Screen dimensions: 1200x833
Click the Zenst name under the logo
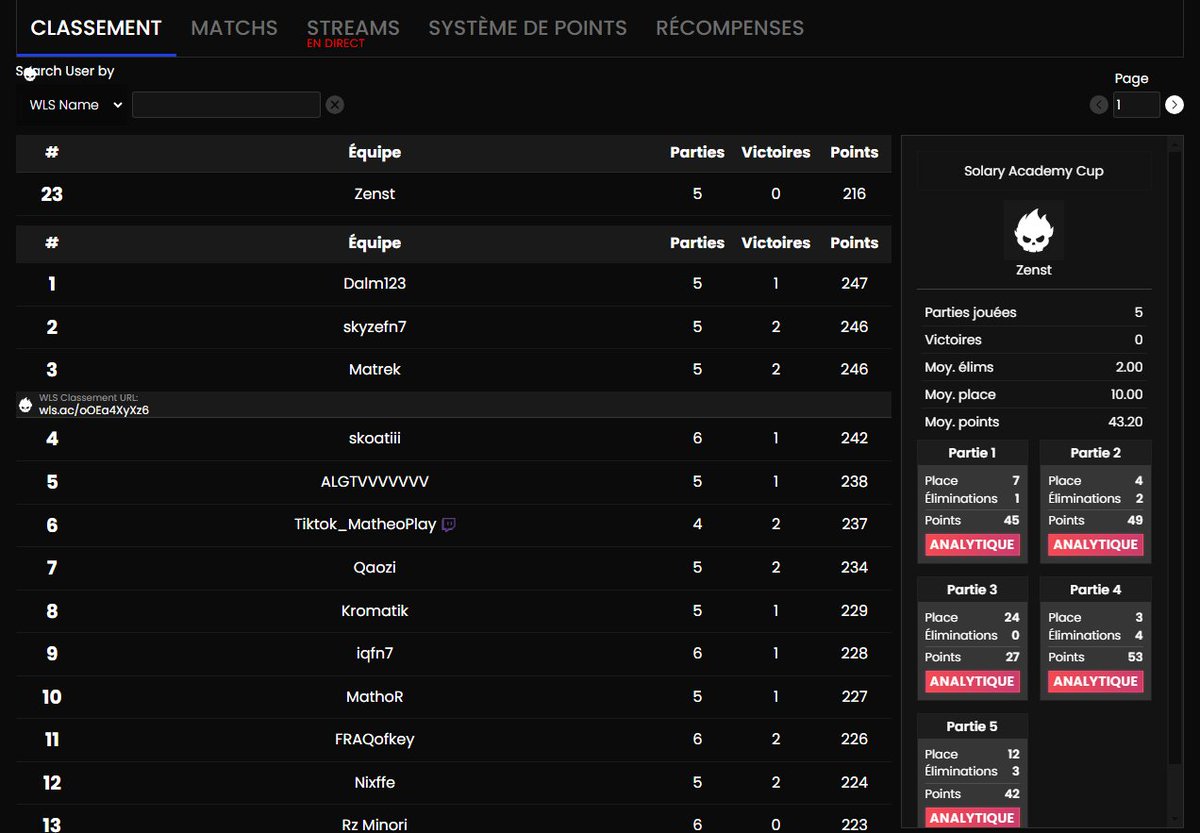pyautogui.click(x=1034, y=270)
